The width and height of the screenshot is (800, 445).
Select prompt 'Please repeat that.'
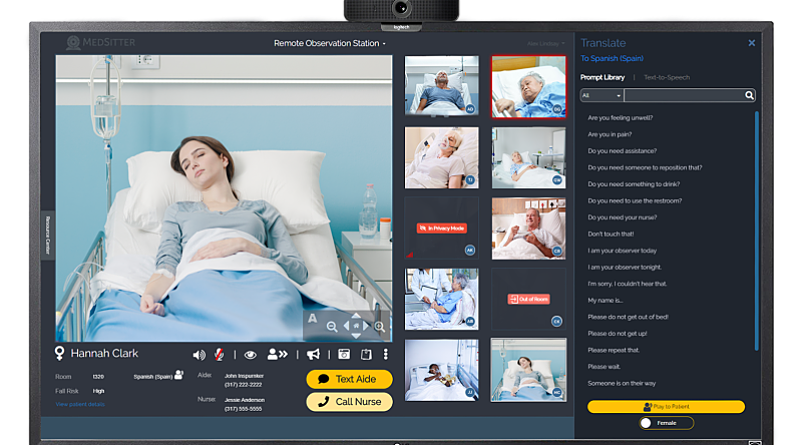(x=613, y=350)
